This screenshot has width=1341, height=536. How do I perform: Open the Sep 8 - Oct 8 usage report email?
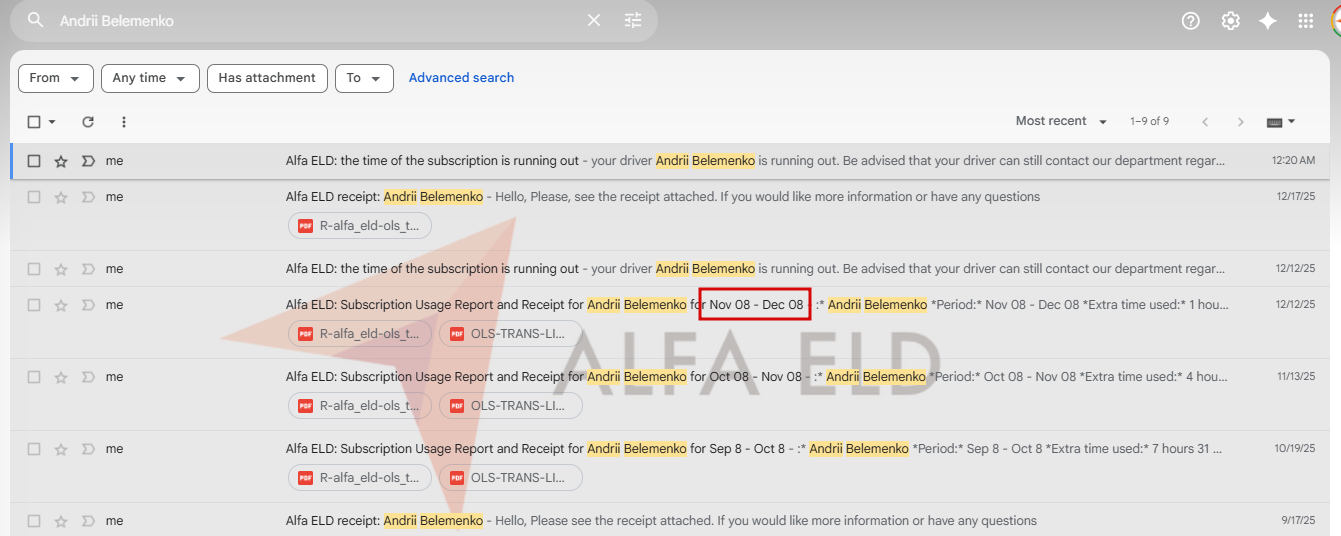pos(670,467)
